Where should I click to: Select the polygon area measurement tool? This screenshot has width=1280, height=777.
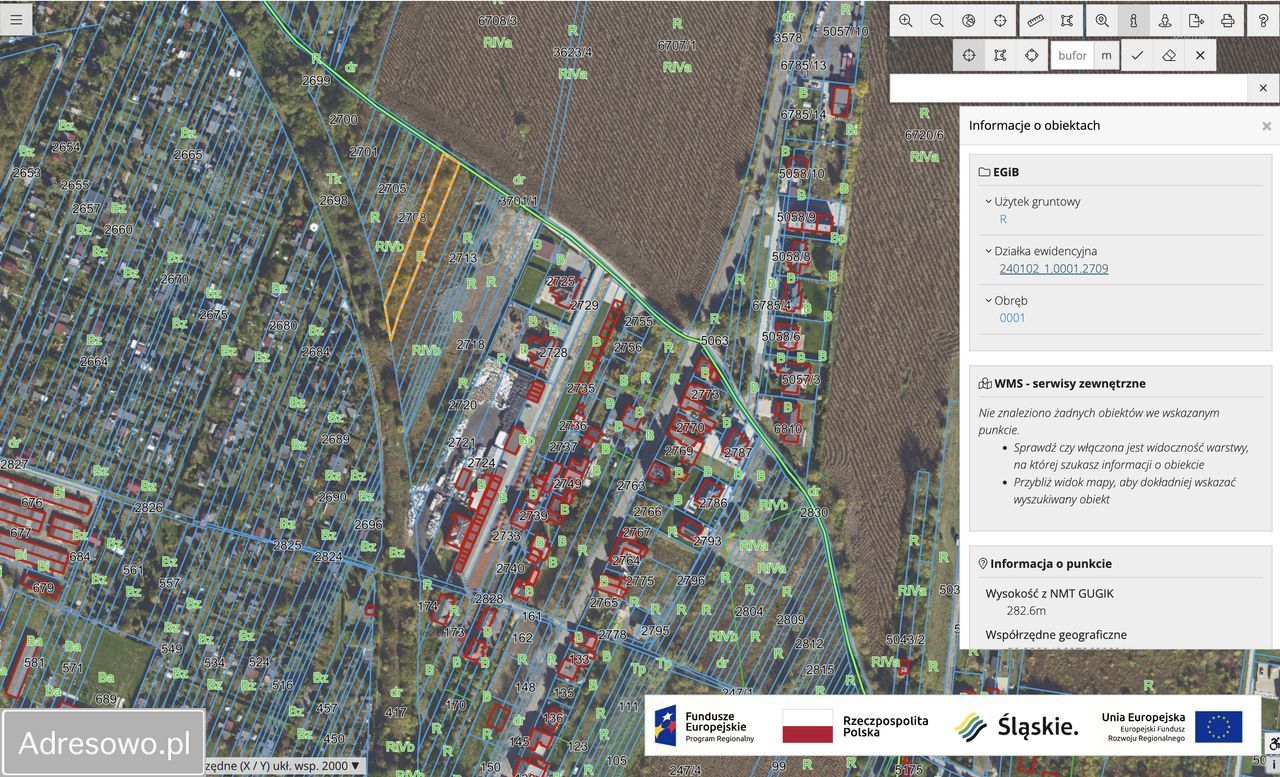coord(1067,20)
